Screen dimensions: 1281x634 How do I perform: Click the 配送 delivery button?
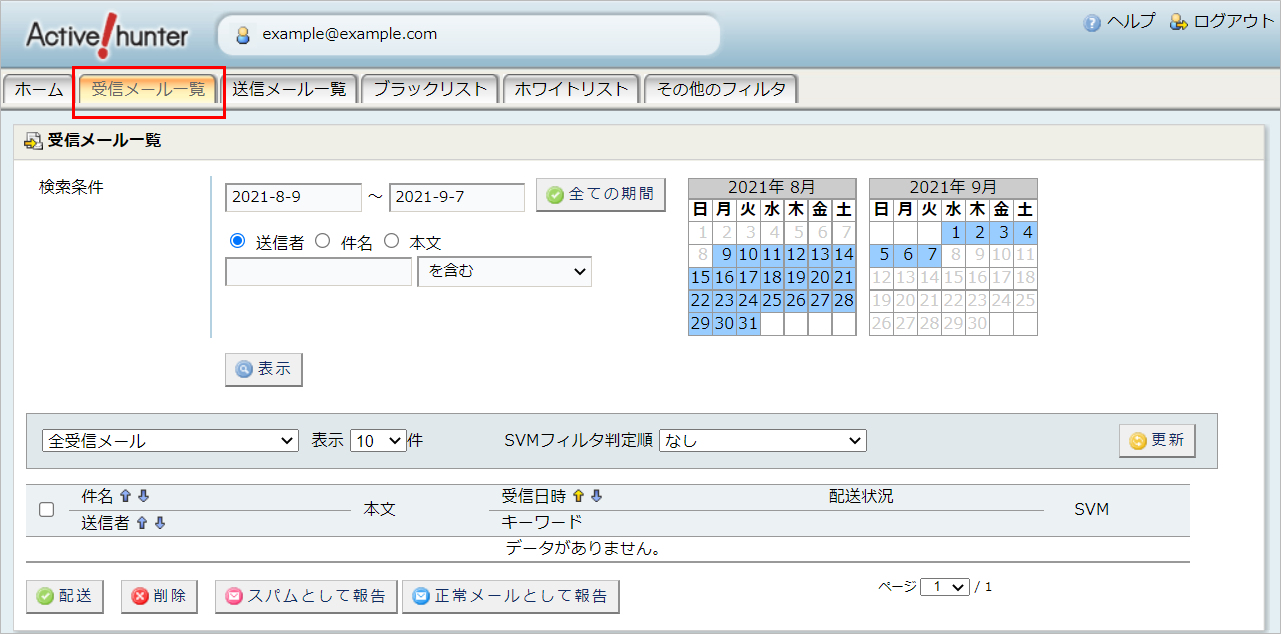coord(64,596)
